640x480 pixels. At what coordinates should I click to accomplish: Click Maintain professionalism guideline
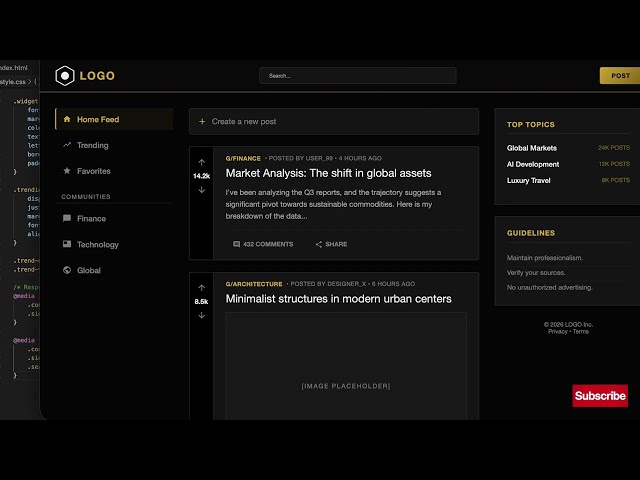(544, 258)
